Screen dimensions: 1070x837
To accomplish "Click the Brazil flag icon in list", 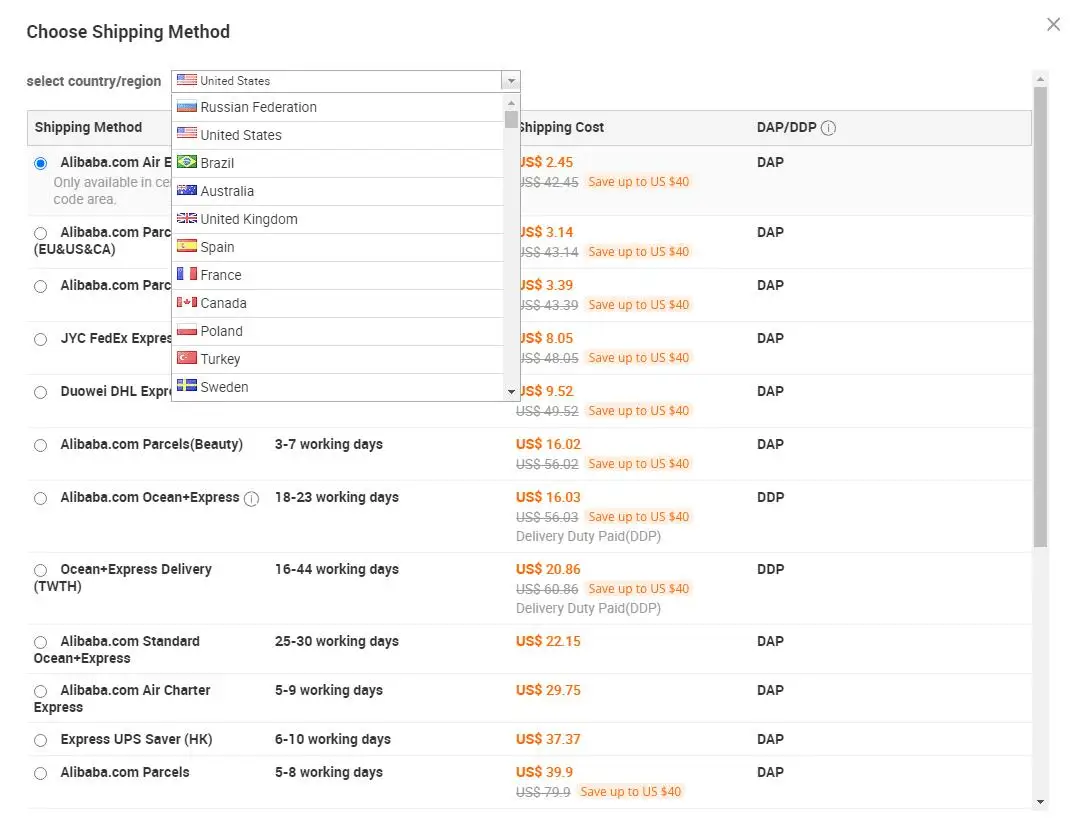I will 186,162.
